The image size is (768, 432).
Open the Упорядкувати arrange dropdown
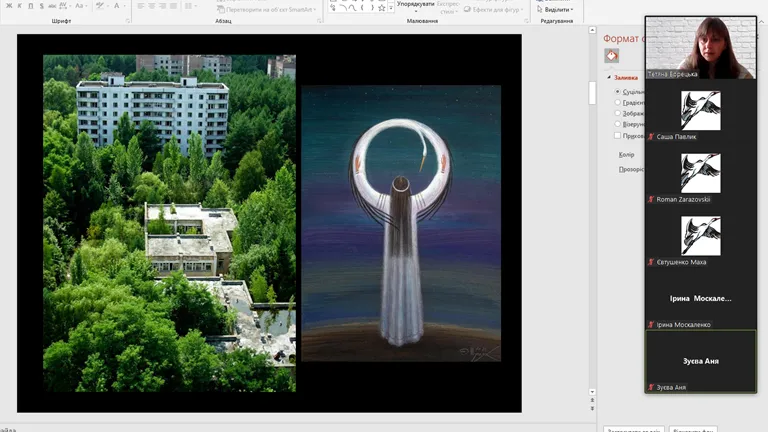415,4
